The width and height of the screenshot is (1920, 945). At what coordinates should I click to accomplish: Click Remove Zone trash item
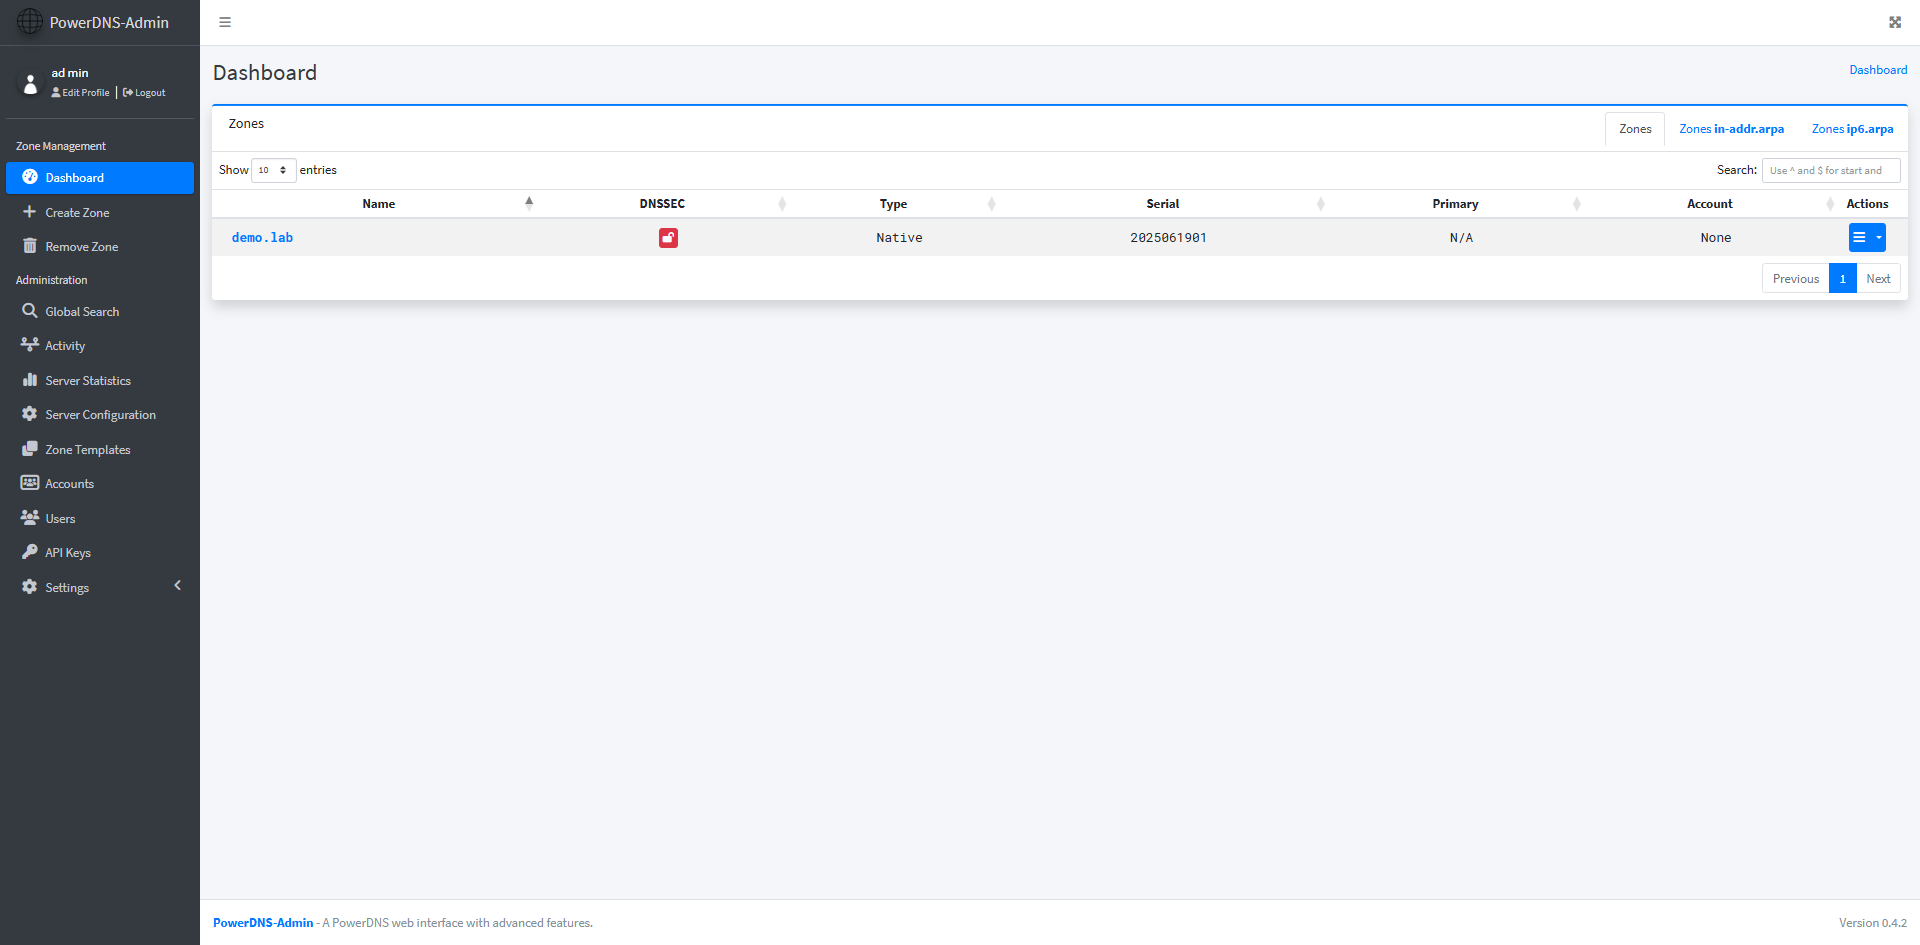point(81,247)
